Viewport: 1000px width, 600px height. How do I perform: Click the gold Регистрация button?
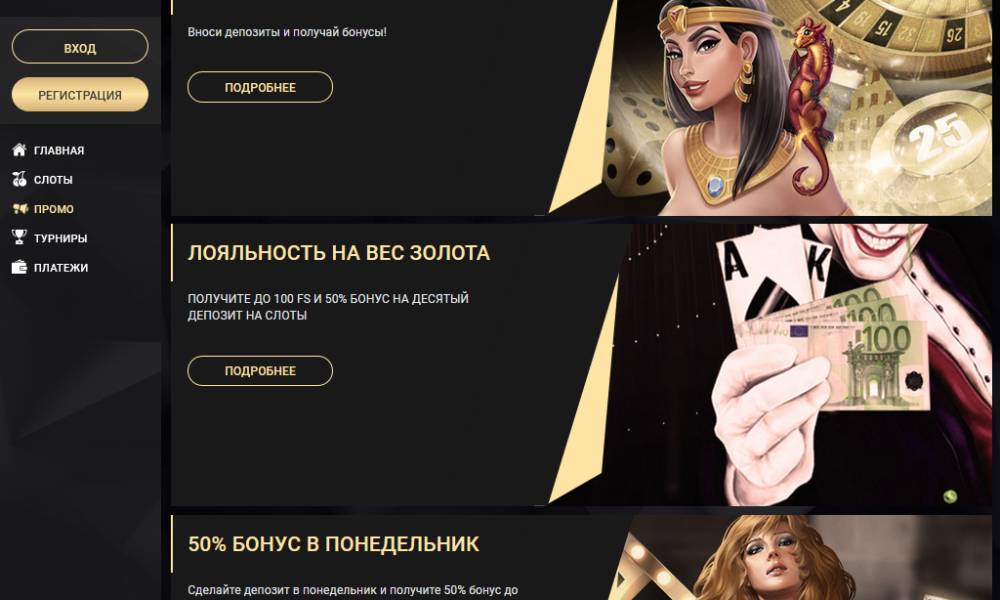click(x=80, y=94)
